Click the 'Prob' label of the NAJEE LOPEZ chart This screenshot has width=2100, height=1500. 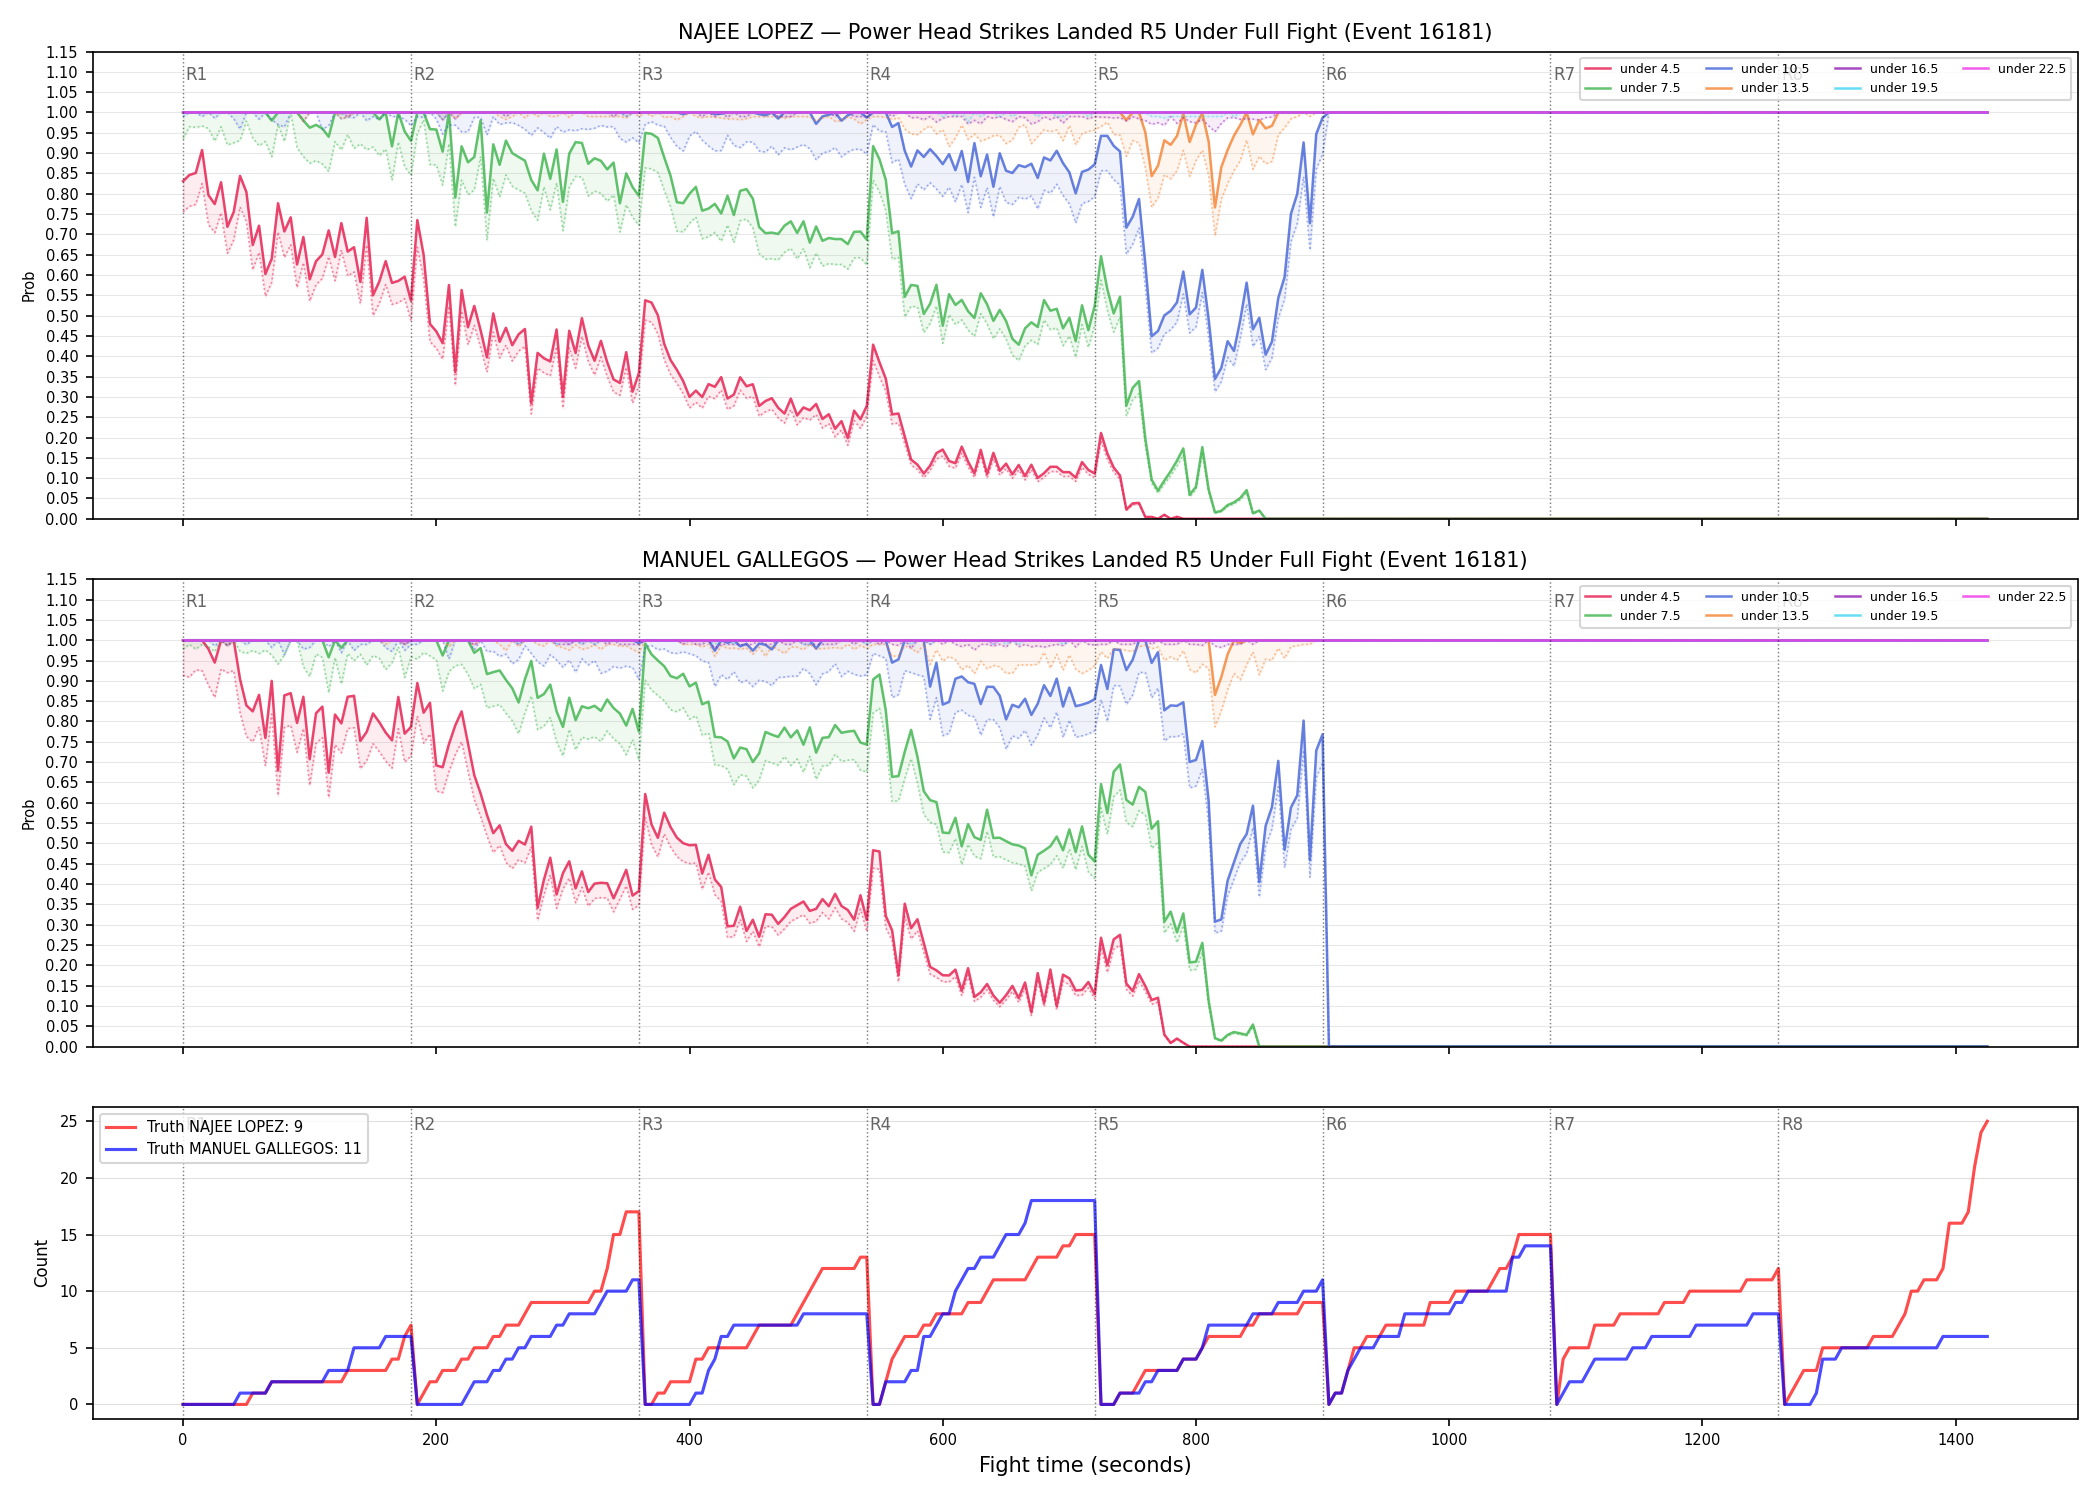pyautogui.click(x=29, y=286)
